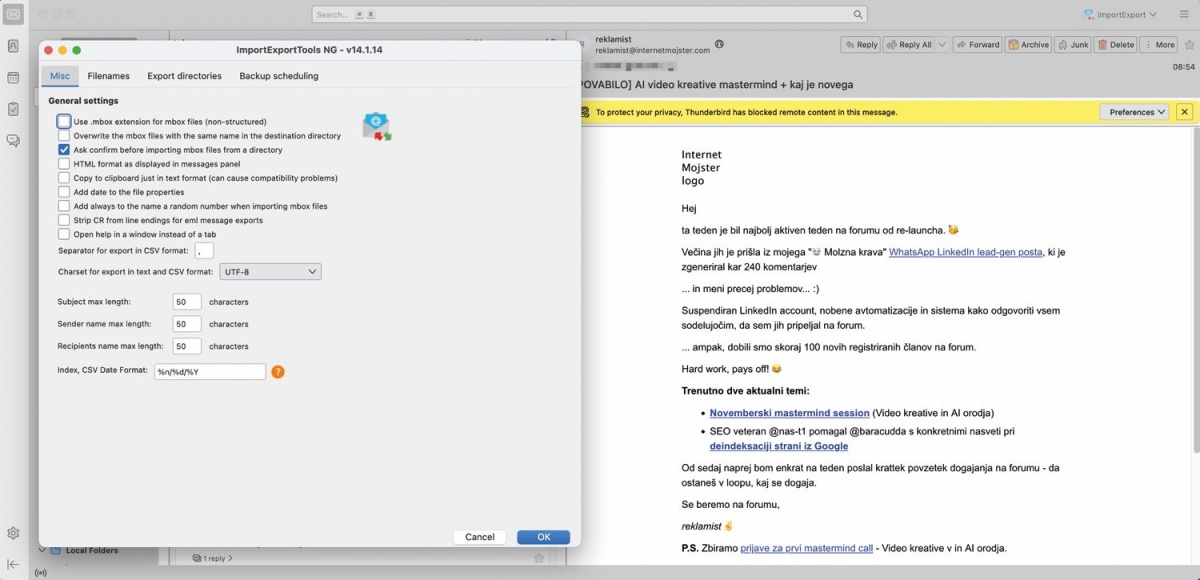The height and width of the screenshot is (580, 1200).
Task: Expand the Reply All dropdown arrow
Action: coord(941,45)
